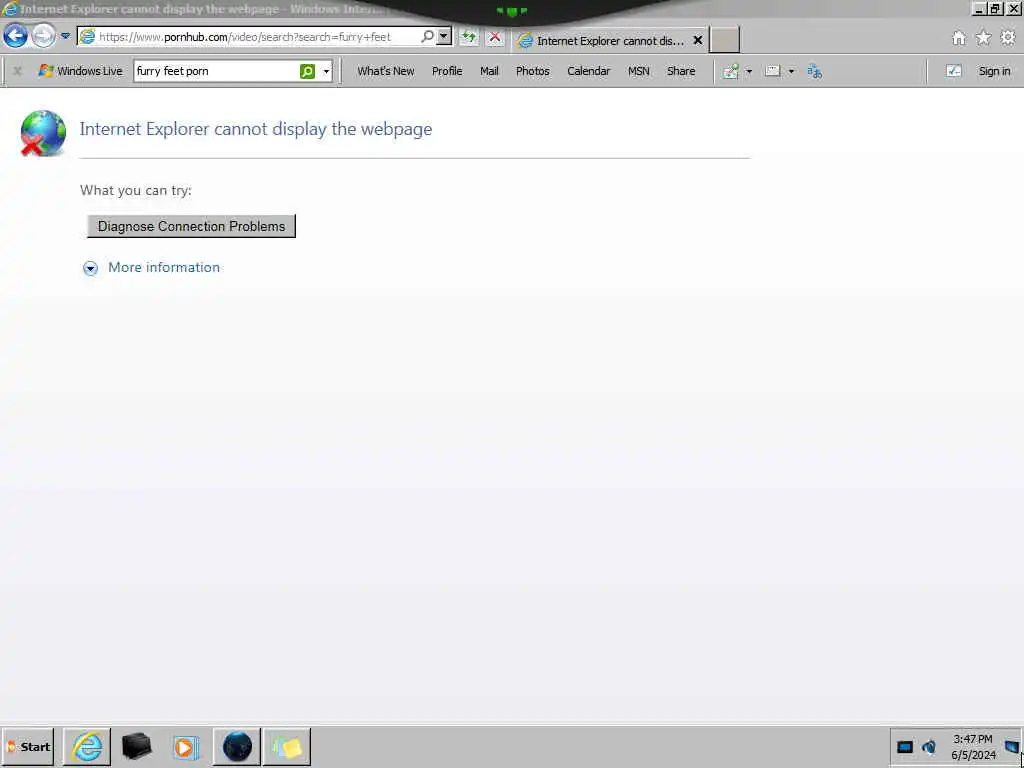1024x768 pixels.
Task: Click the Windows Live logo button
Action: (x=80, y=71)
